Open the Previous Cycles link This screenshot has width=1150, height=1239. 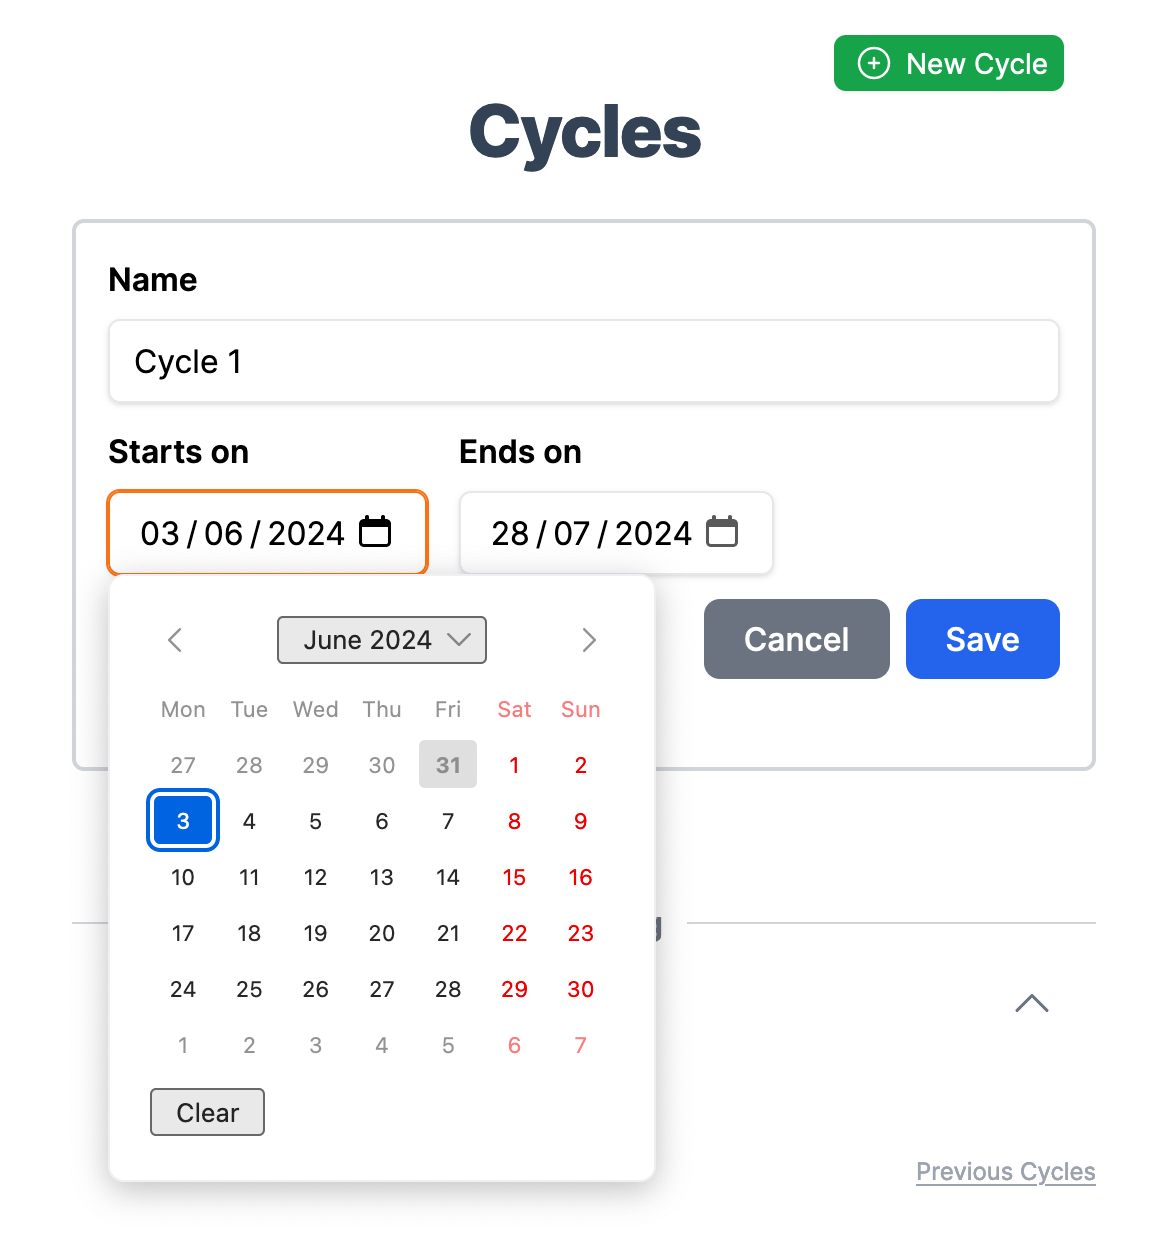(1006, 1171)
